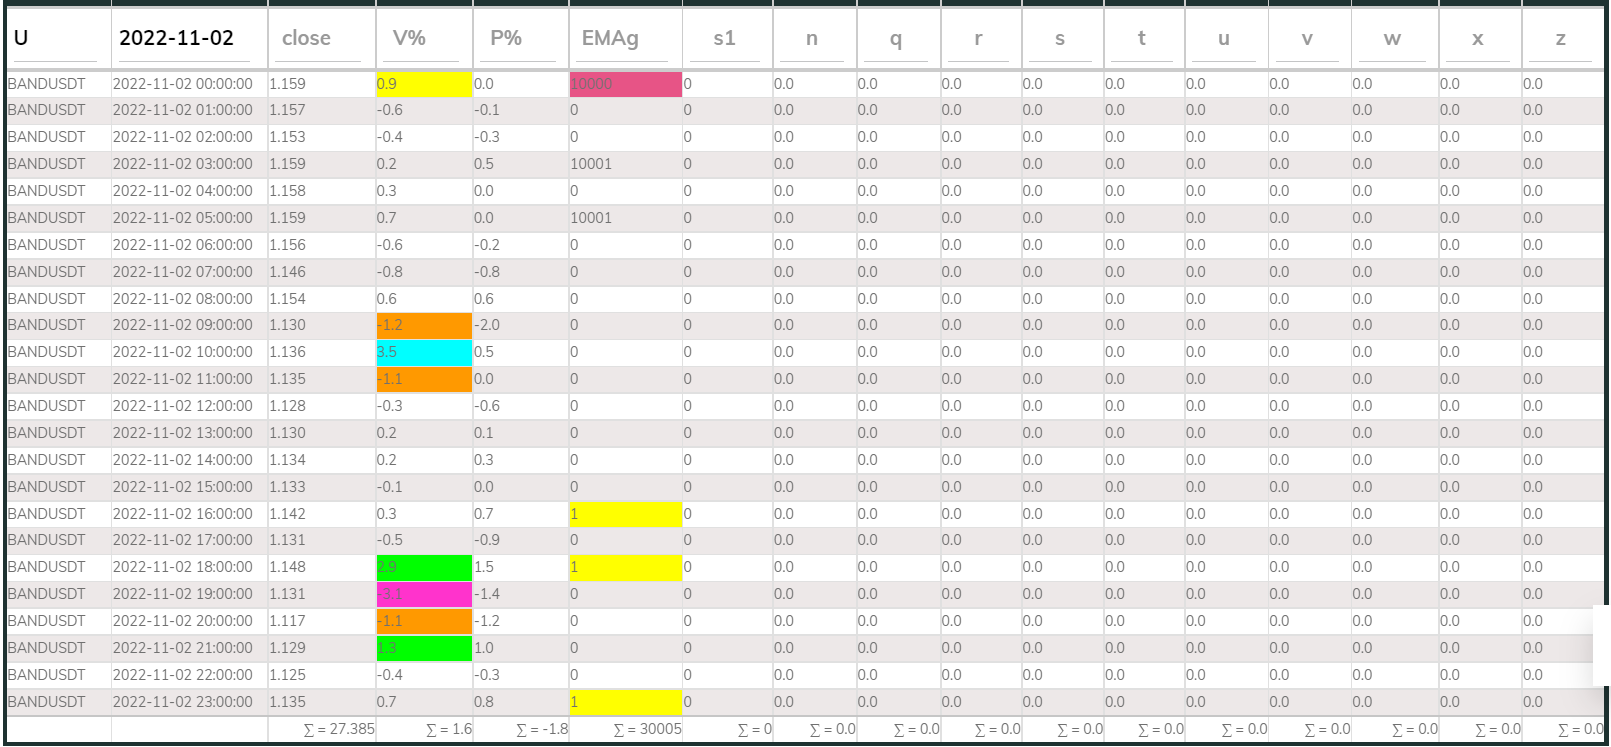Select the green 1.3 V% cell at 21:00

(424, 648)
